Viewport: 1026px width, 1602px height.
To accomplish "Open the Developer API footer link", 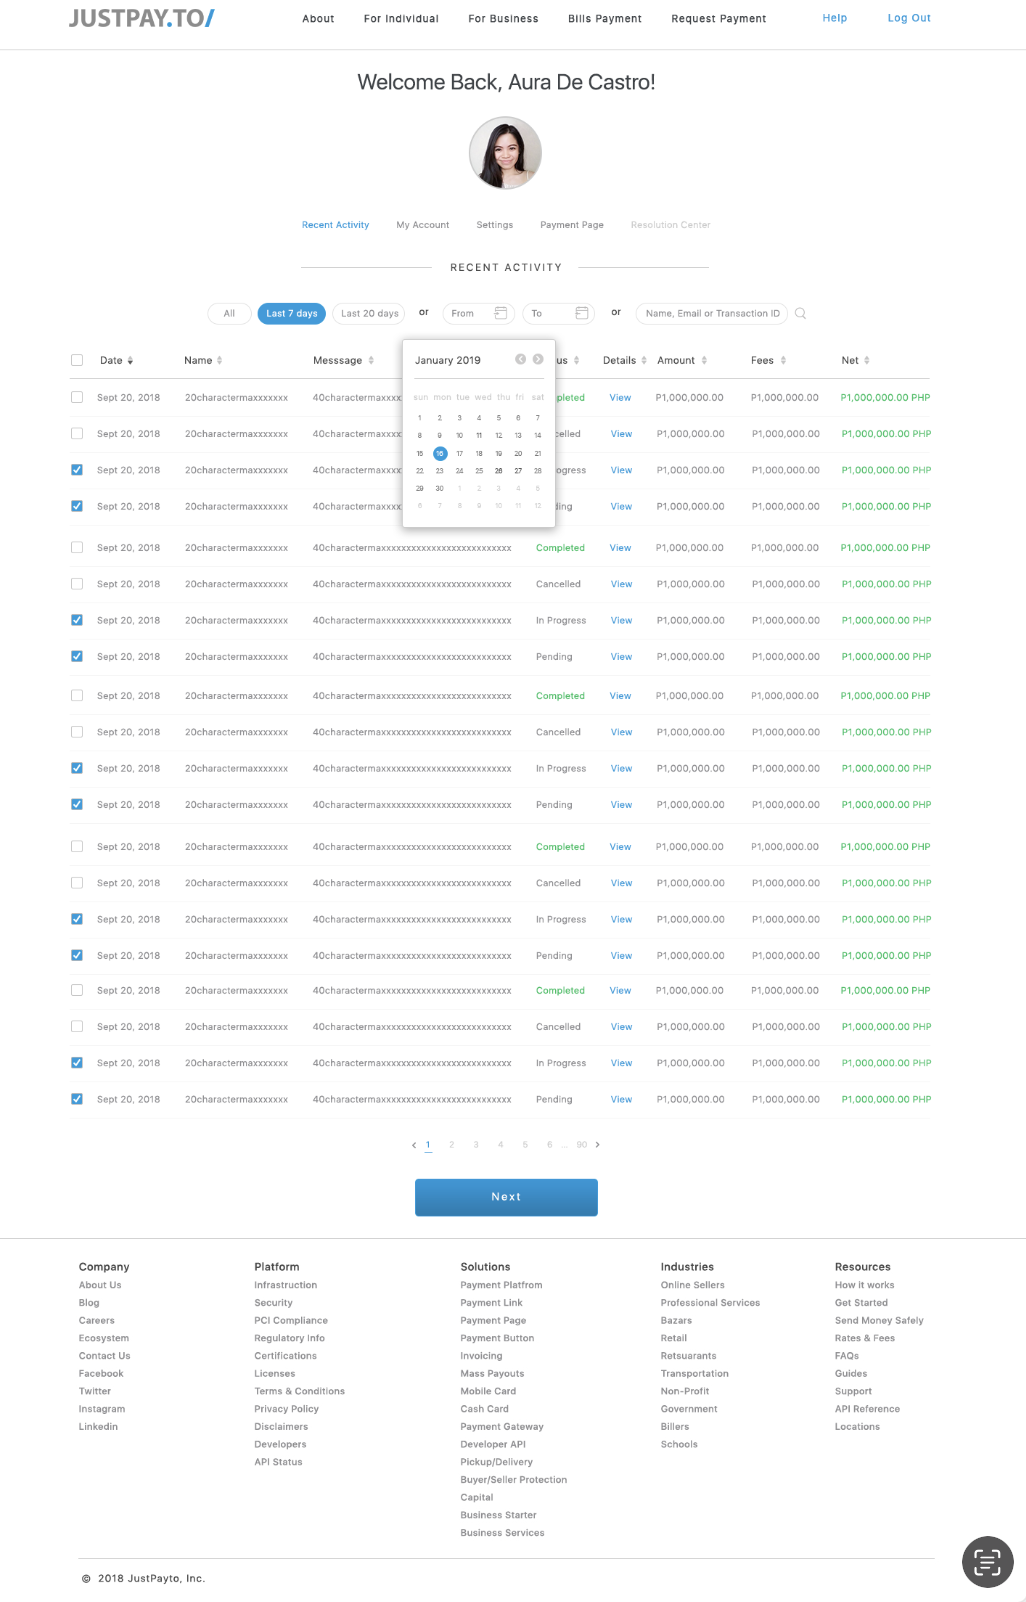I will click(x=493, y=1444).
